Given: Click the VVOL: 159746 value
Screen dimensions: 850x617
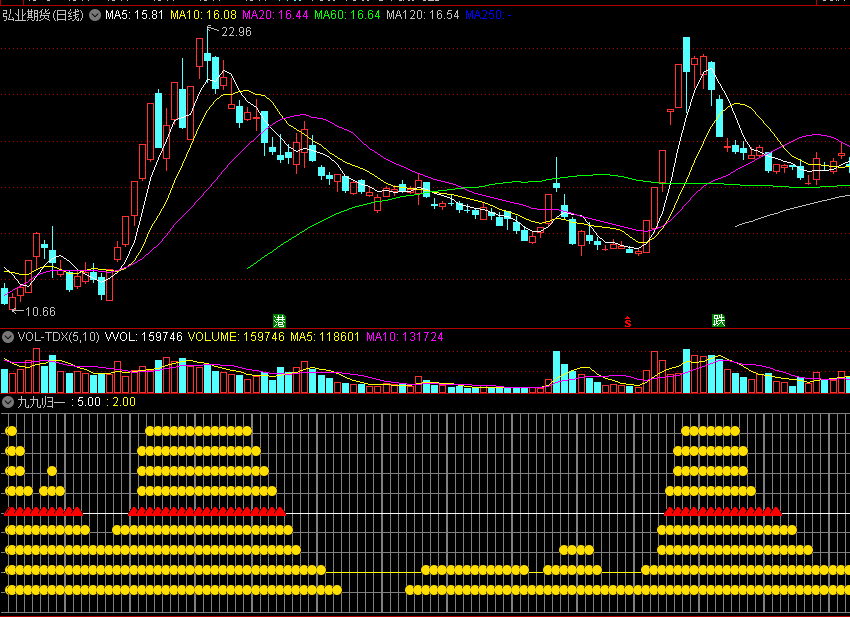Looking at the screenshot, I should [144, 337].
